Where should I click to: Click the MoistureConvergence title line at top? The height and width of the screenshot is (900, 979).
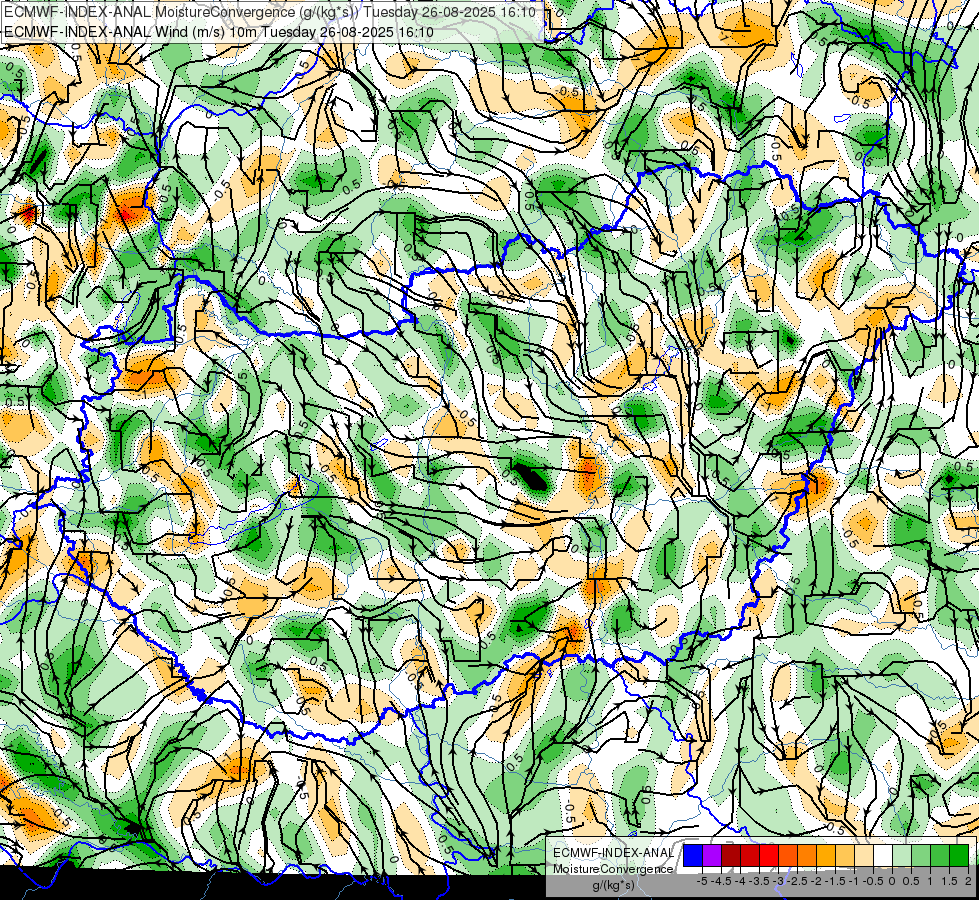pyautogui.click(x=269, y=12)
